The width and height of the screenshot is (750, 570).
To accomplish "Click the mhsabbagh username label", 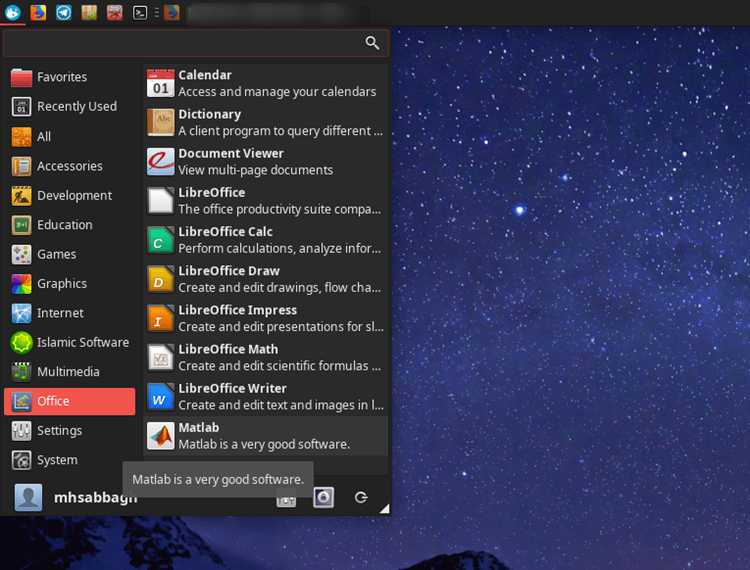I will click(96, 498).
